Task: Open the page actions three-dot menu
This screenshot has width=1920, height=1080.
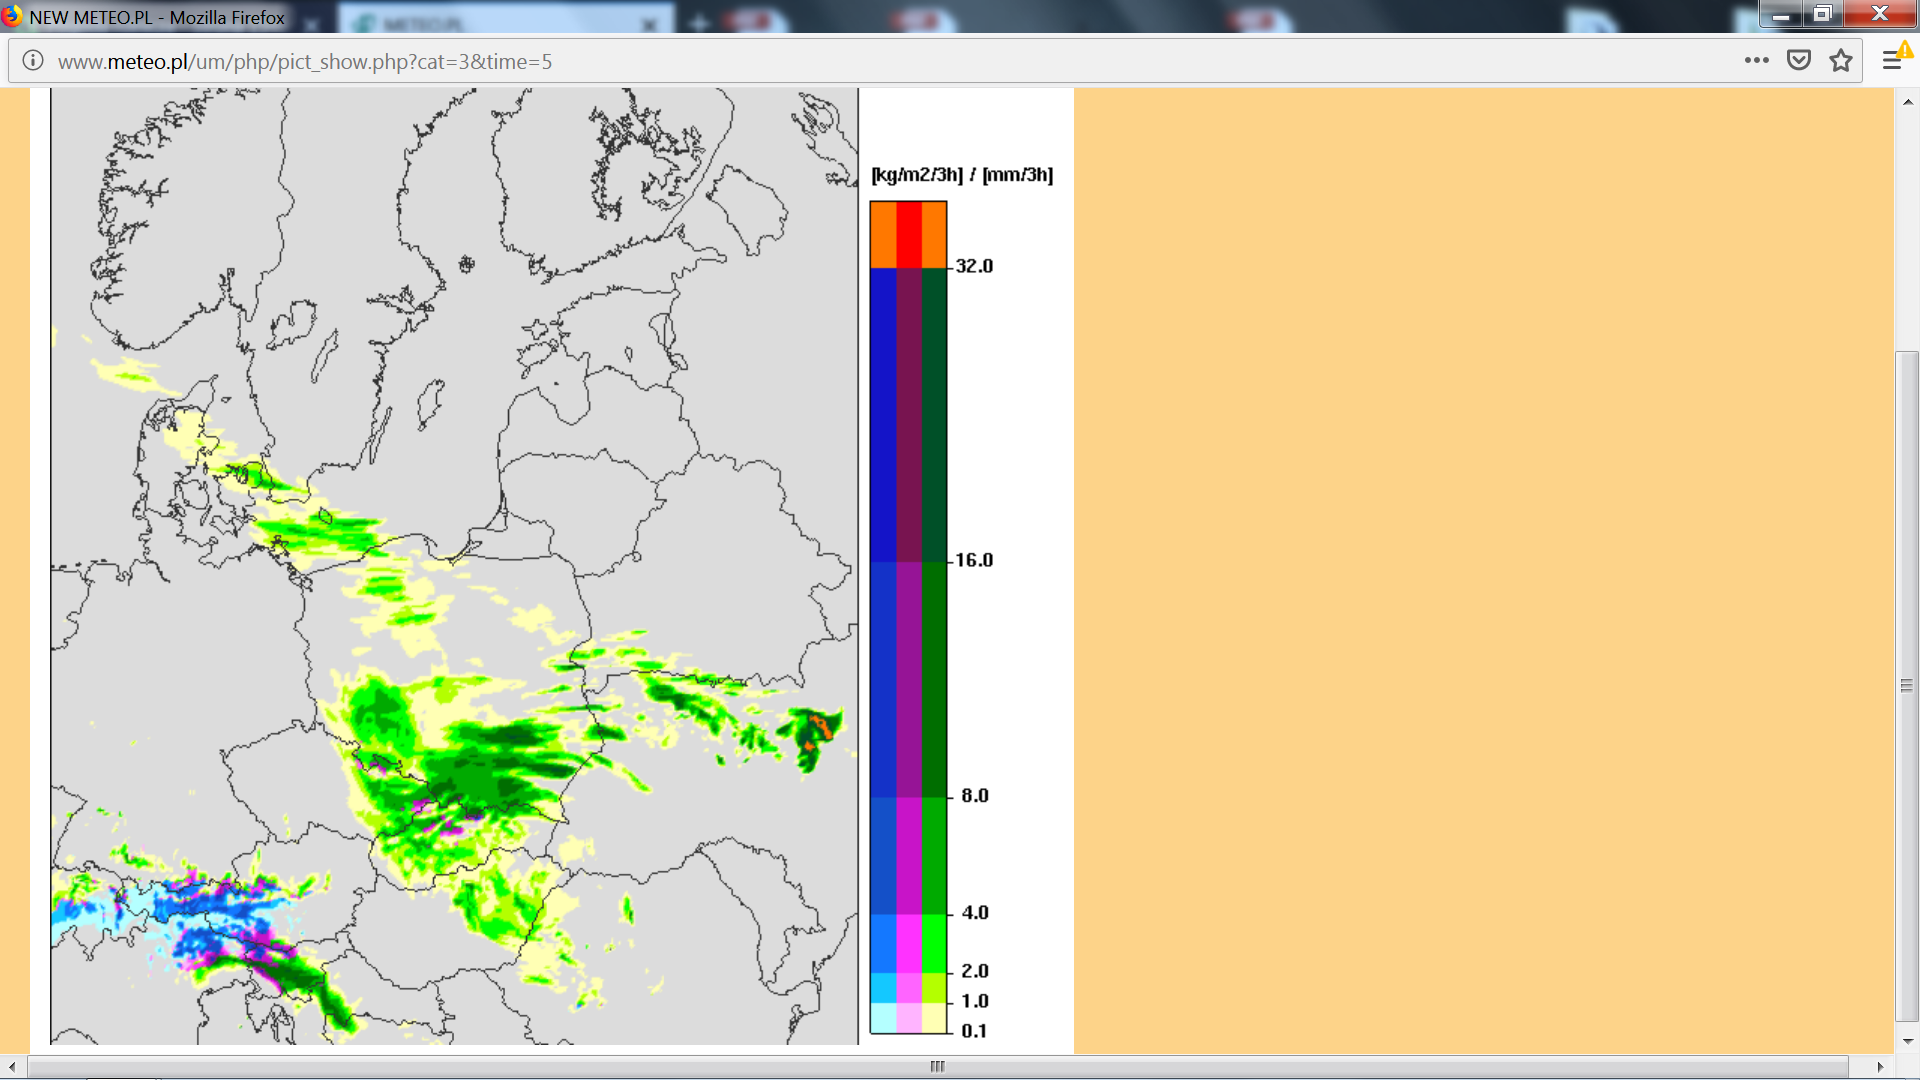Action: (x=1756, y=61)
